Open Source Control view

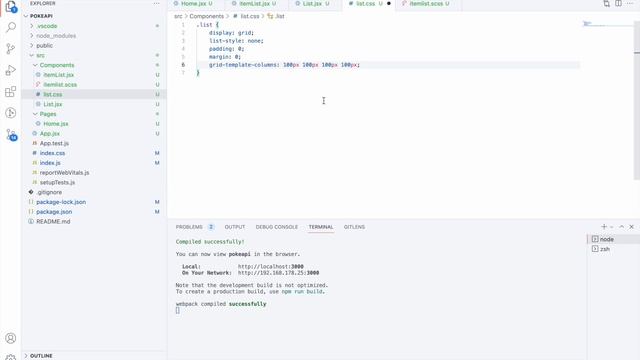(11, 49)
